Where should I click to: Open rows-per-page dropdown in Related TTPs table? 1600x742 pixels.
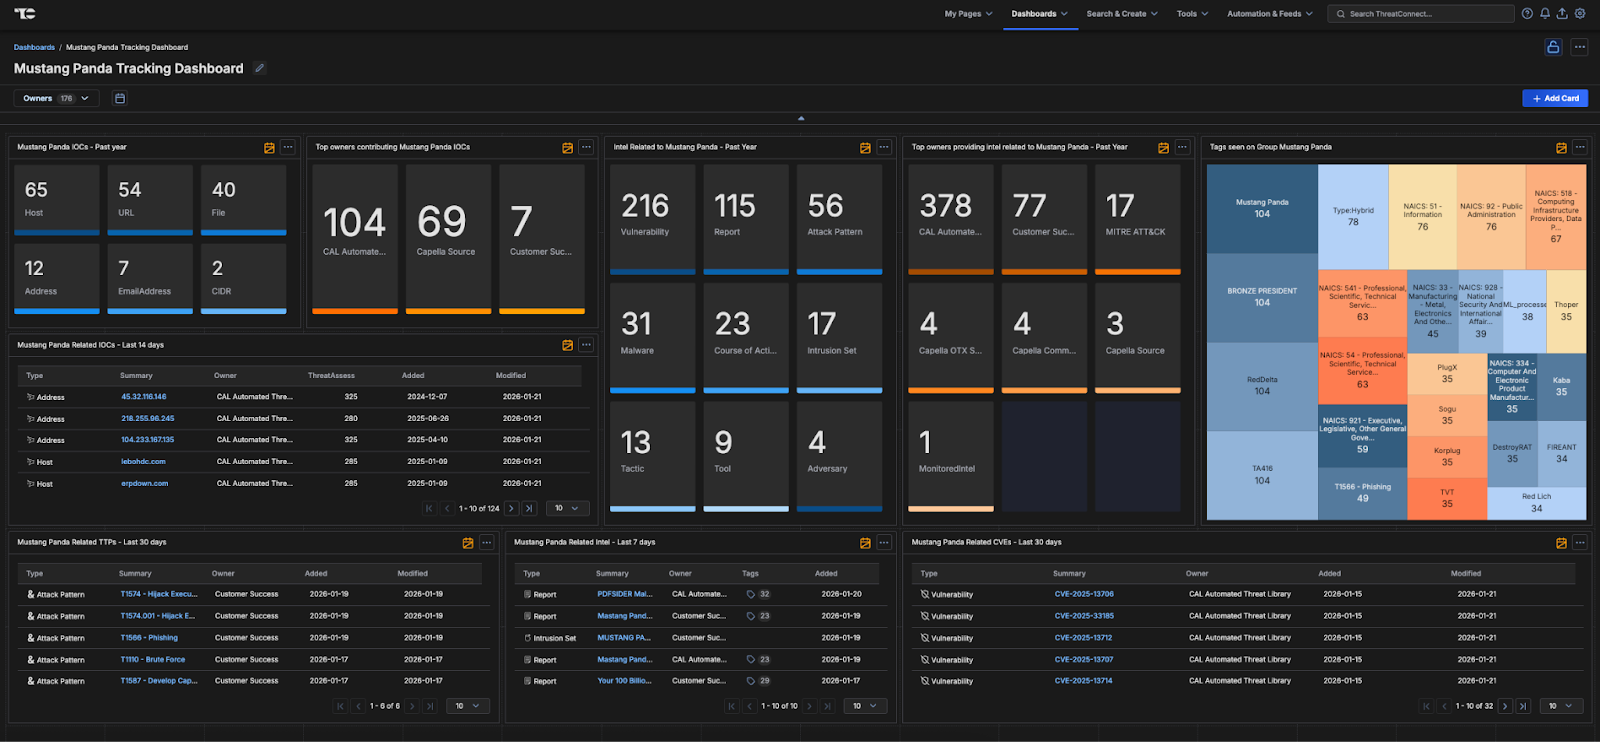tap(467, 706)
